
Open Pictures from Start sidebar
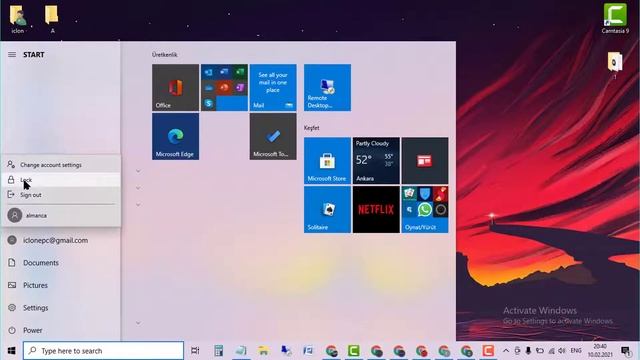click(x=60, y=285)
